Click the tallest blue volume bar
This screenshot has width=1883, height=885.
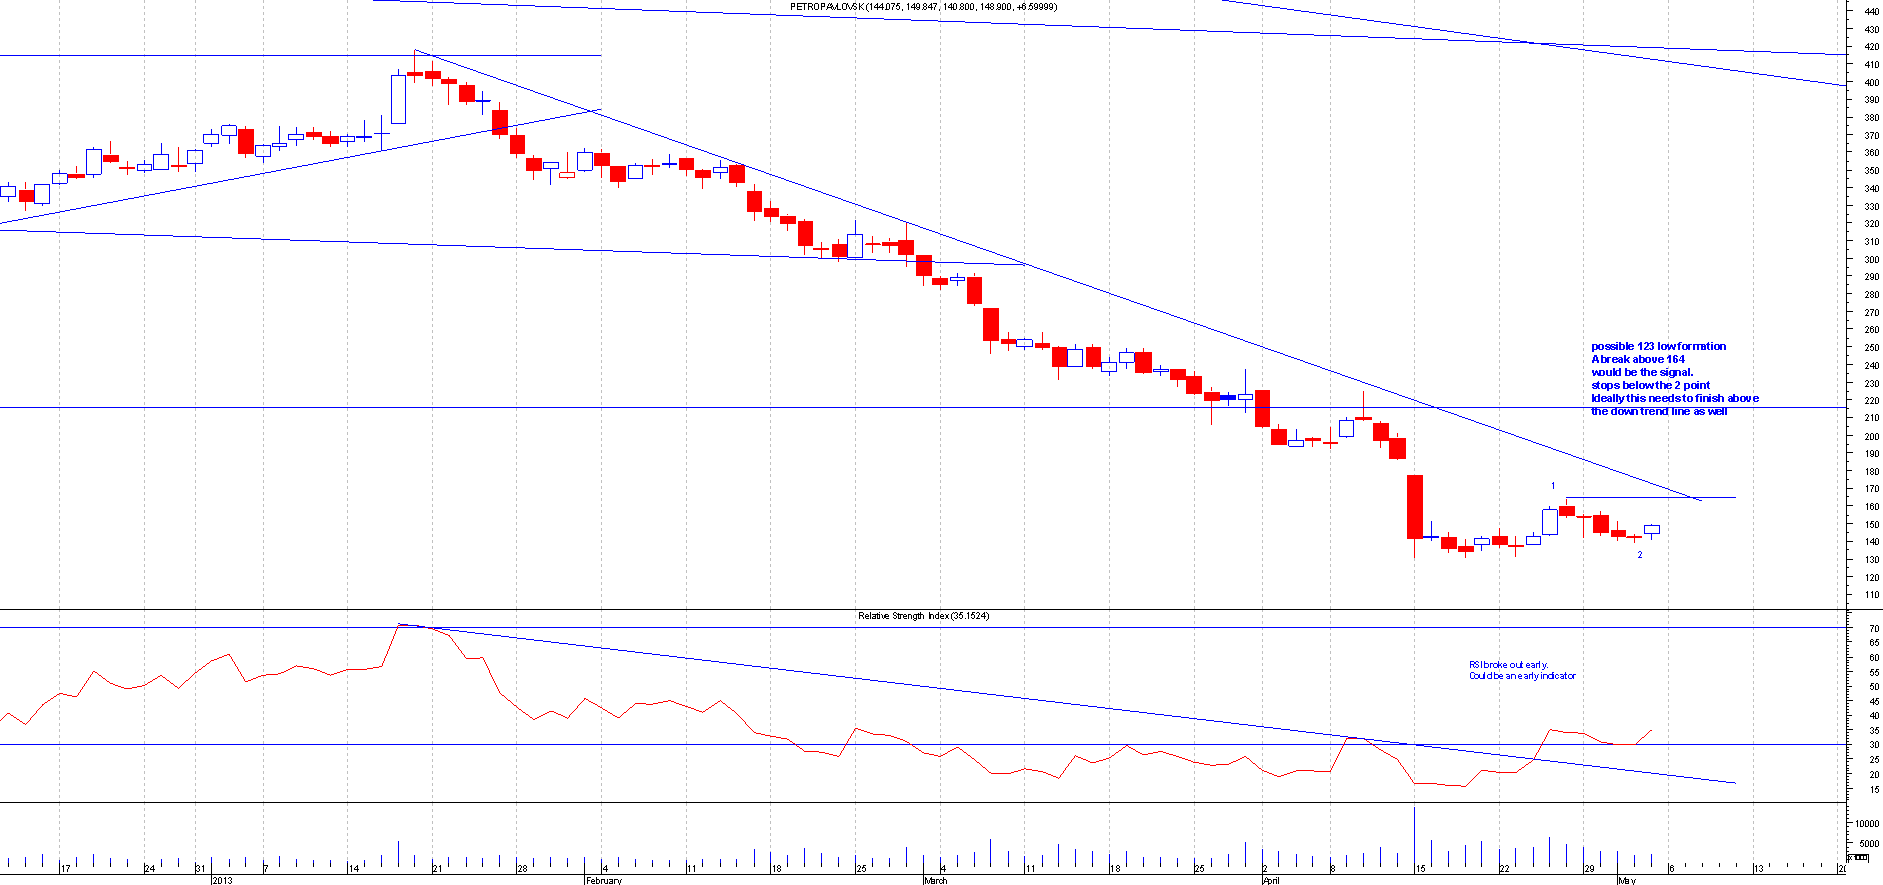(1415, 837)
